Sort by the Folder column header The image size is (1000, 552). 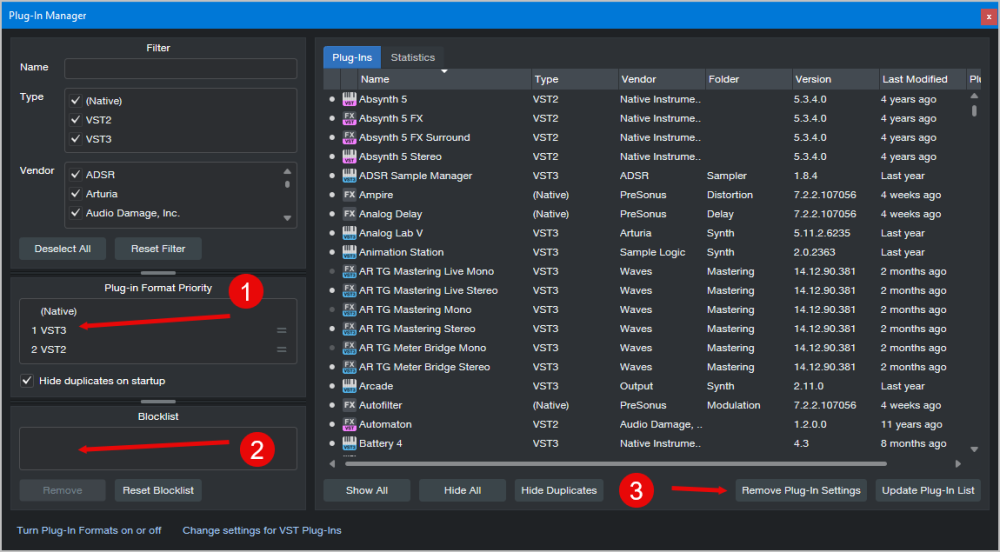click(748, 79)
